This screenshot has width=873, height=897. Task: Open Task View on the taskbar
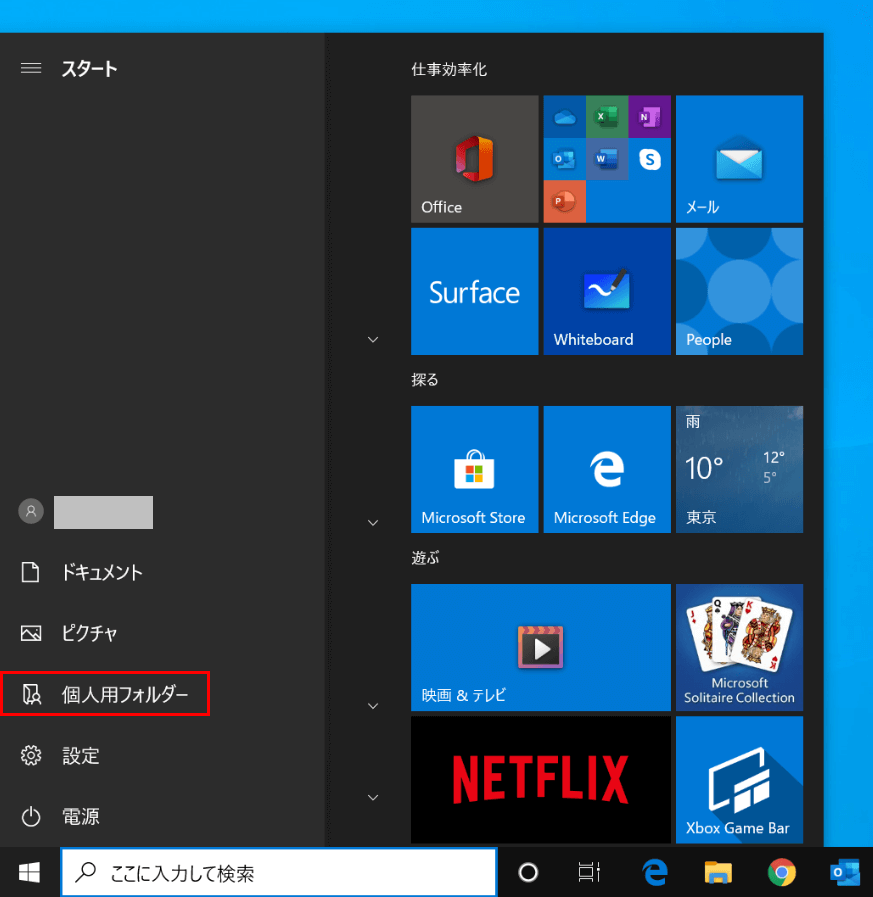589,872
